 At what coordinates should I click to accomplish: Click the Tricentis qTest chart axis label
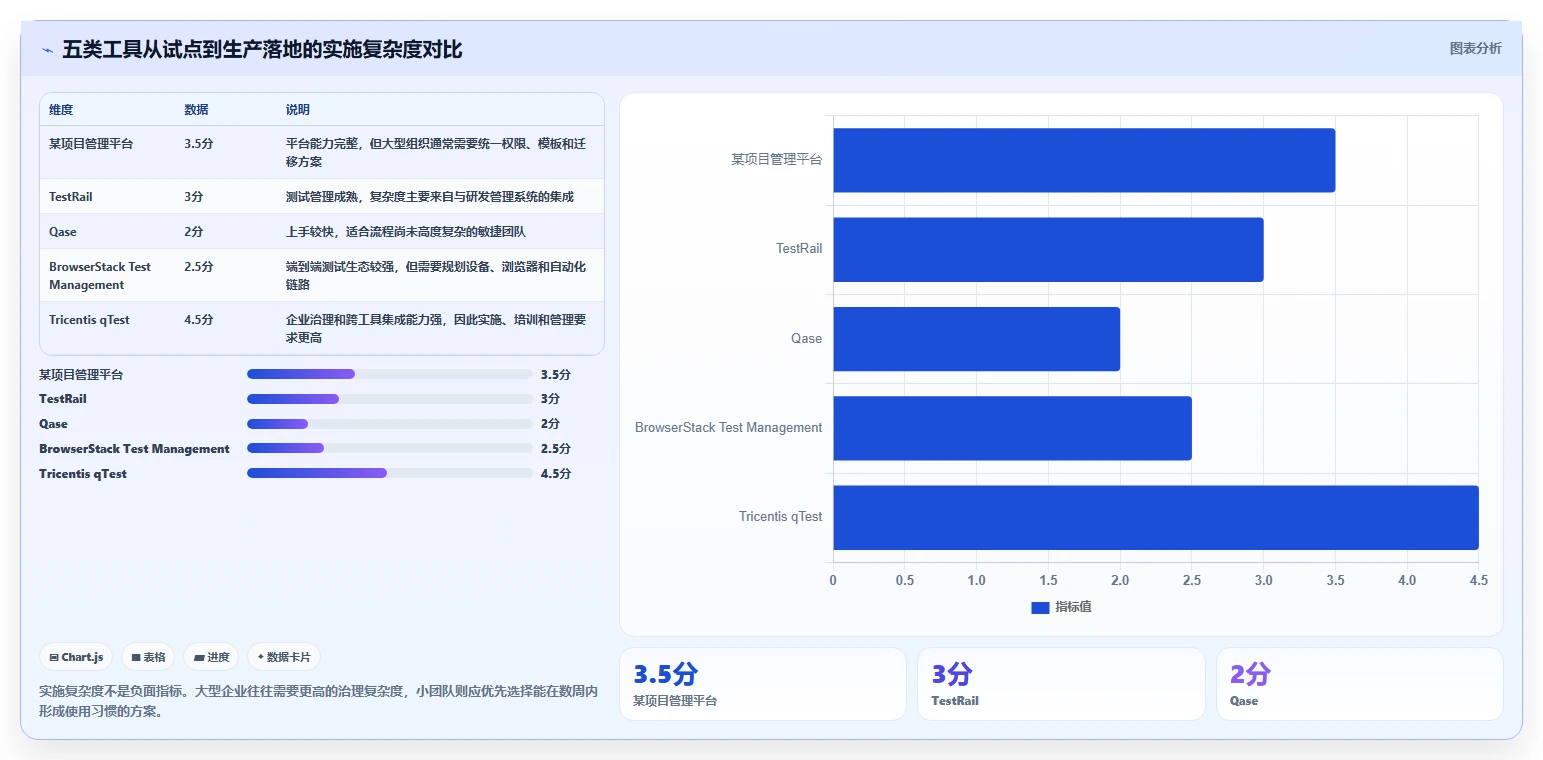781,516
